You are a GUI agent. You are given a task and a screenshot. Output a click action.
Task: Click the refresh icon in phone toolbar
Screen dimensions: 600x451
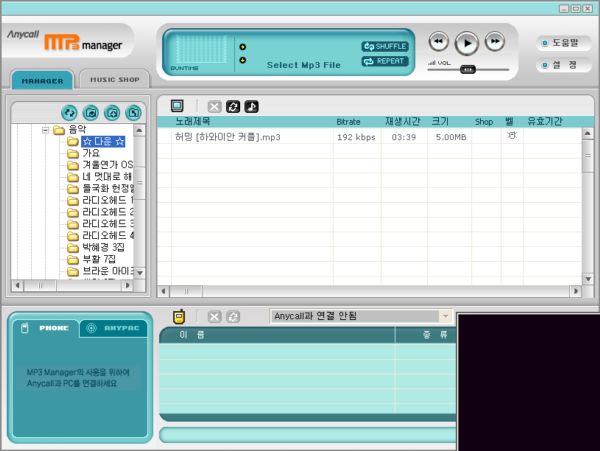tap(233, 317)
